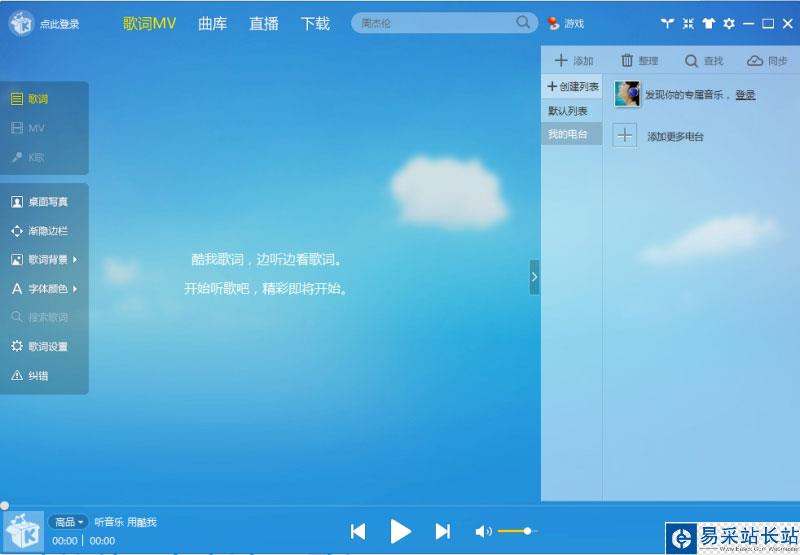Click the personal music radio thumbnail
Screen dimensions: 800x555
627,94
